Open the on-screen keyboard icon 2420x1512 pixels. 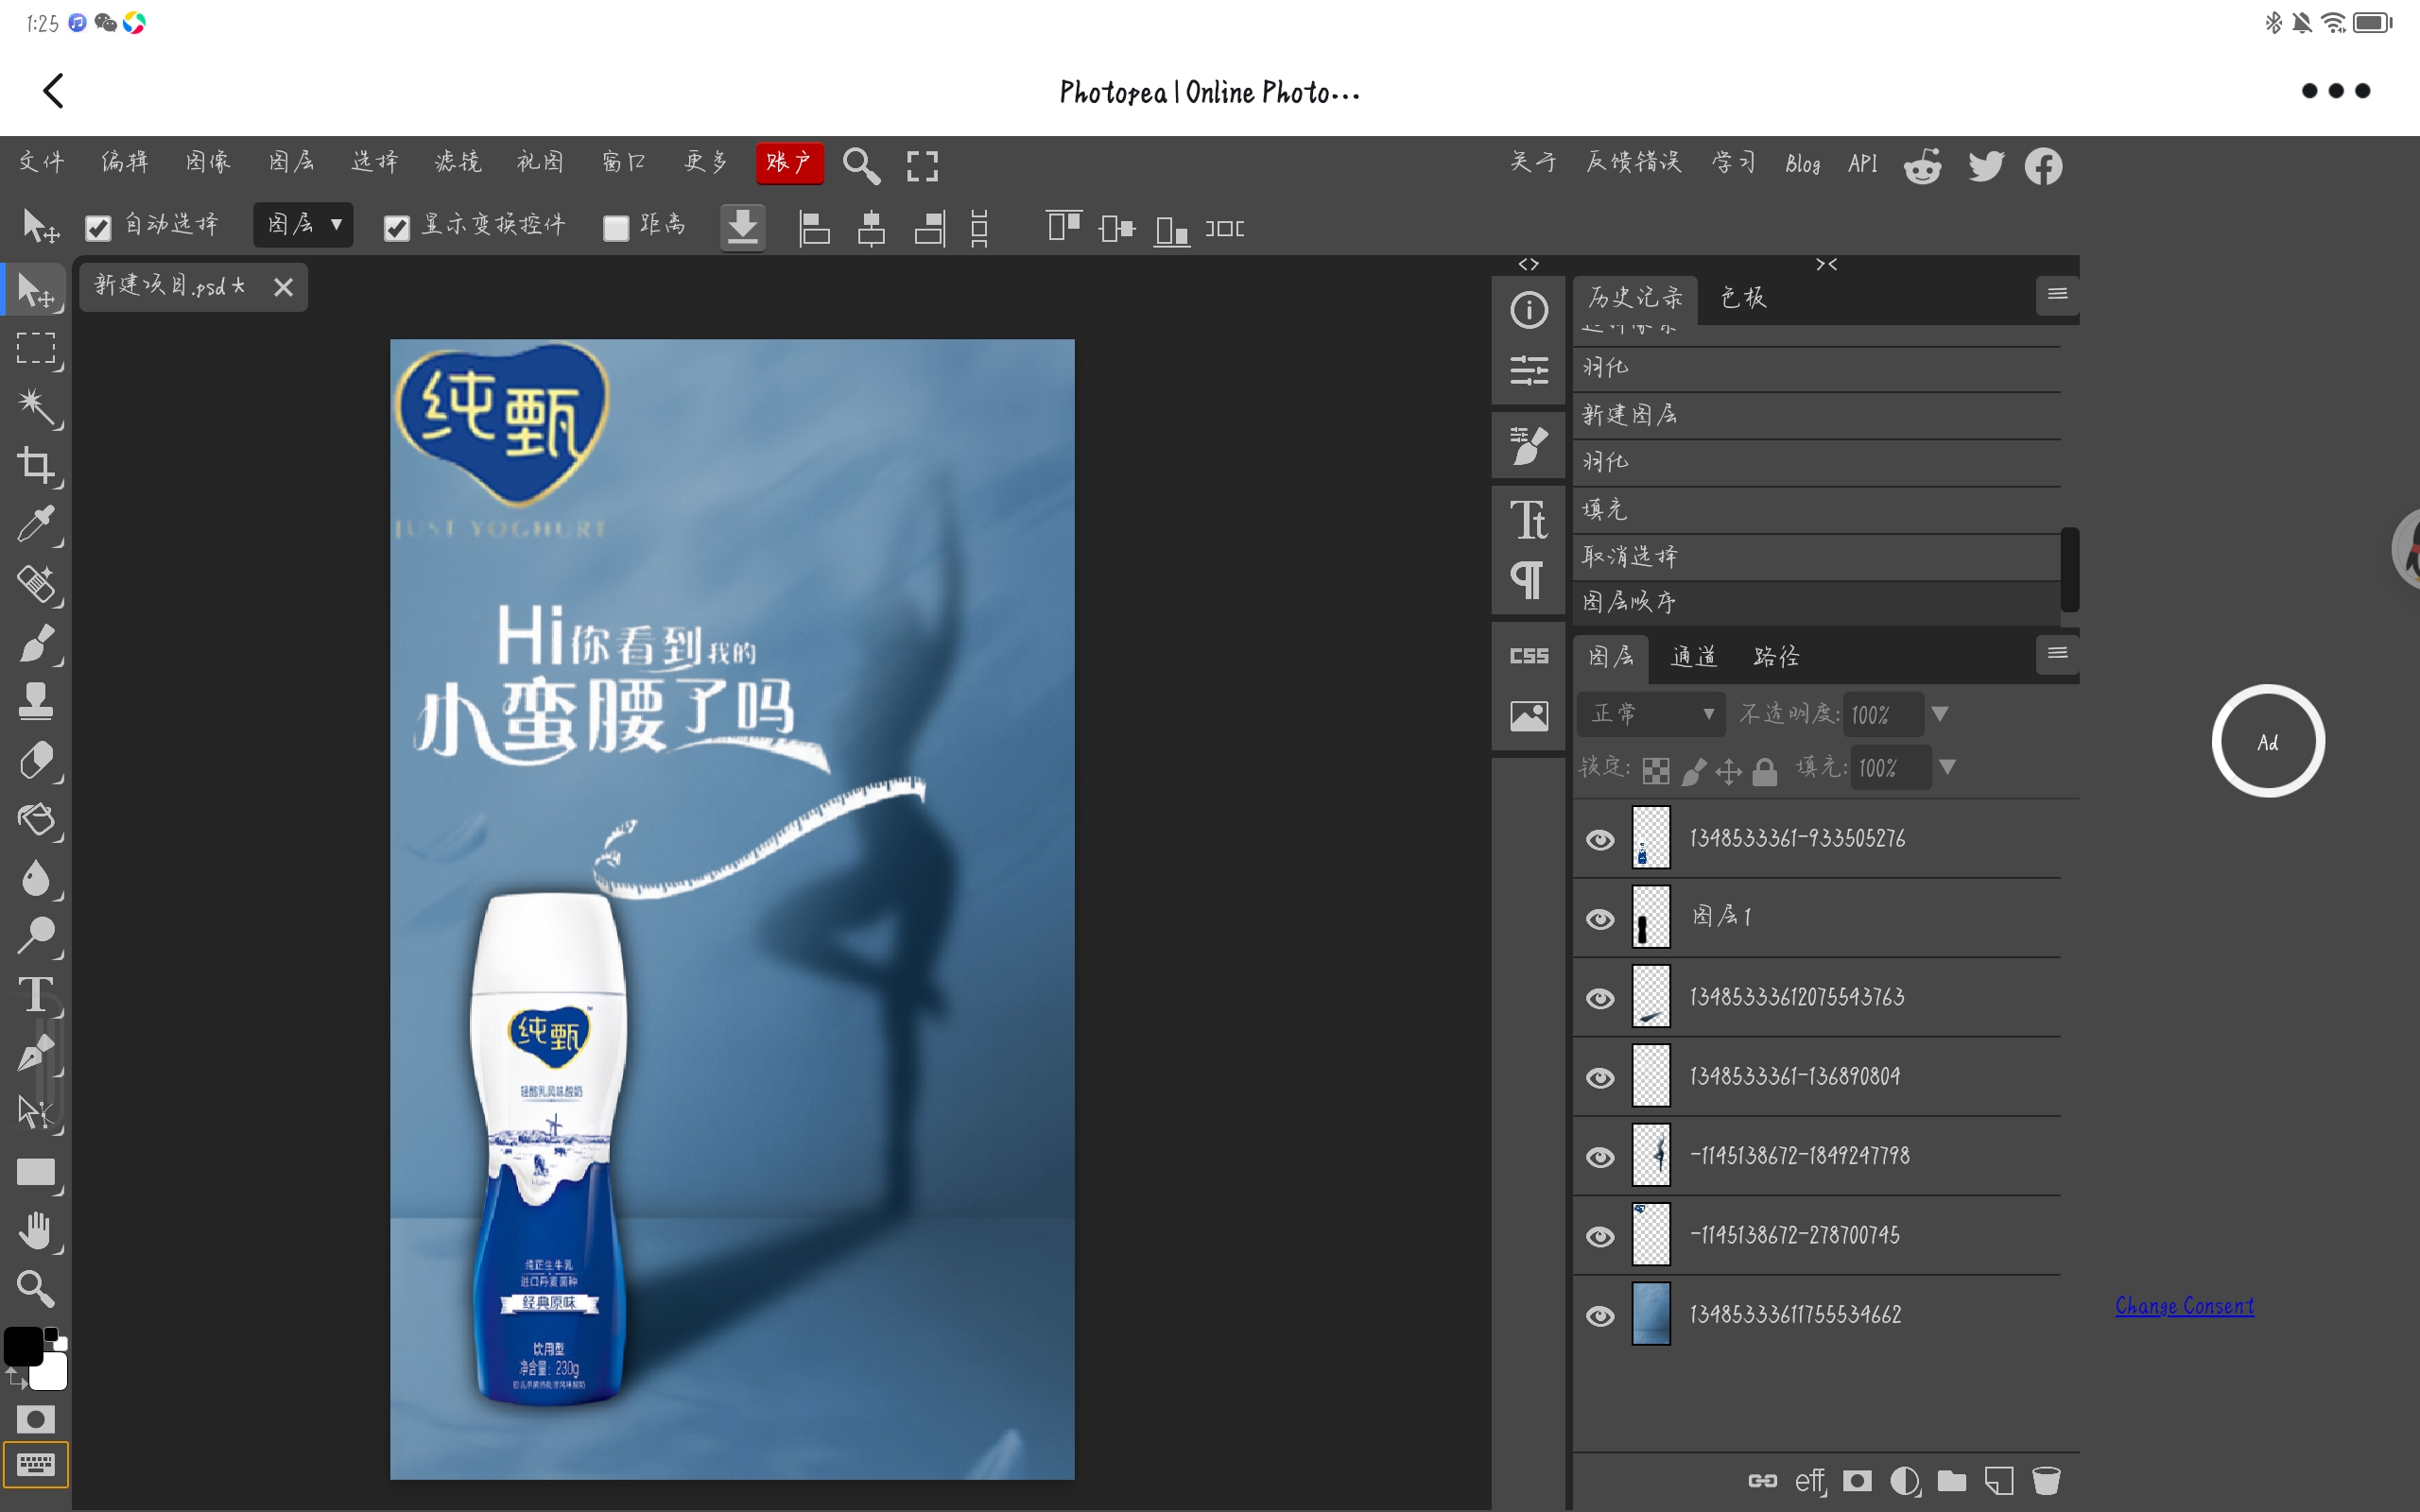(x=36, y=1465)
